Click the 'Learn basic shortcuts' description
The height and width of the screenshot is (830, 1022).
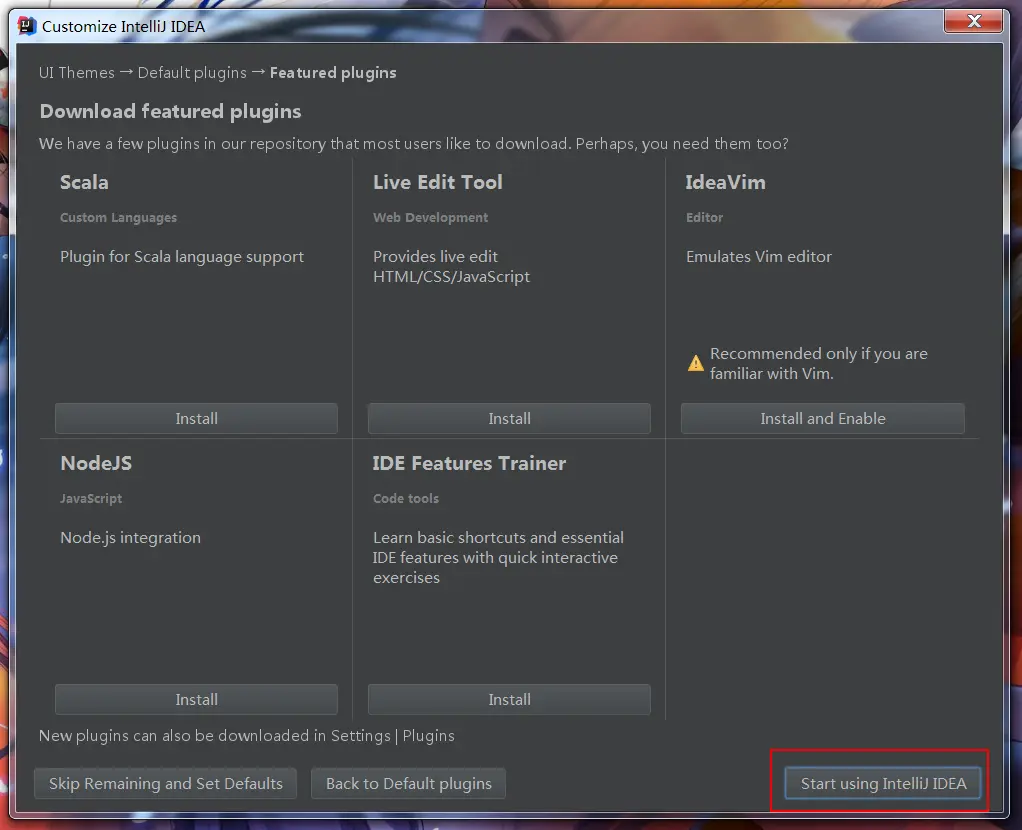point(498,557)
